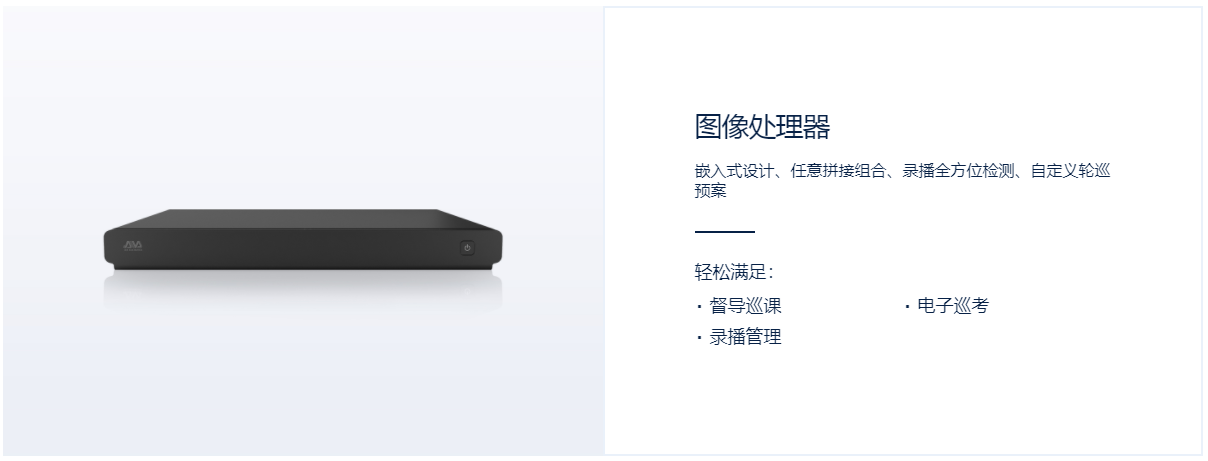The width and height of the screenshot is (1208, 461).
Task: Click the top surface of the black device
Action: coord(303,220)
